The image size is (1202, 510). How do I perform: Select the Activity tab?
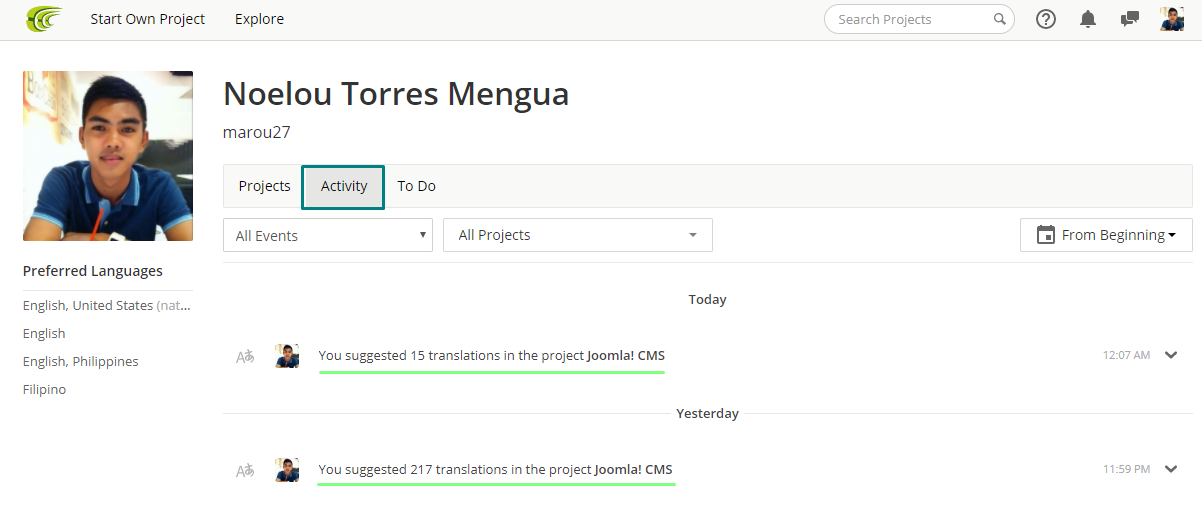343,187
